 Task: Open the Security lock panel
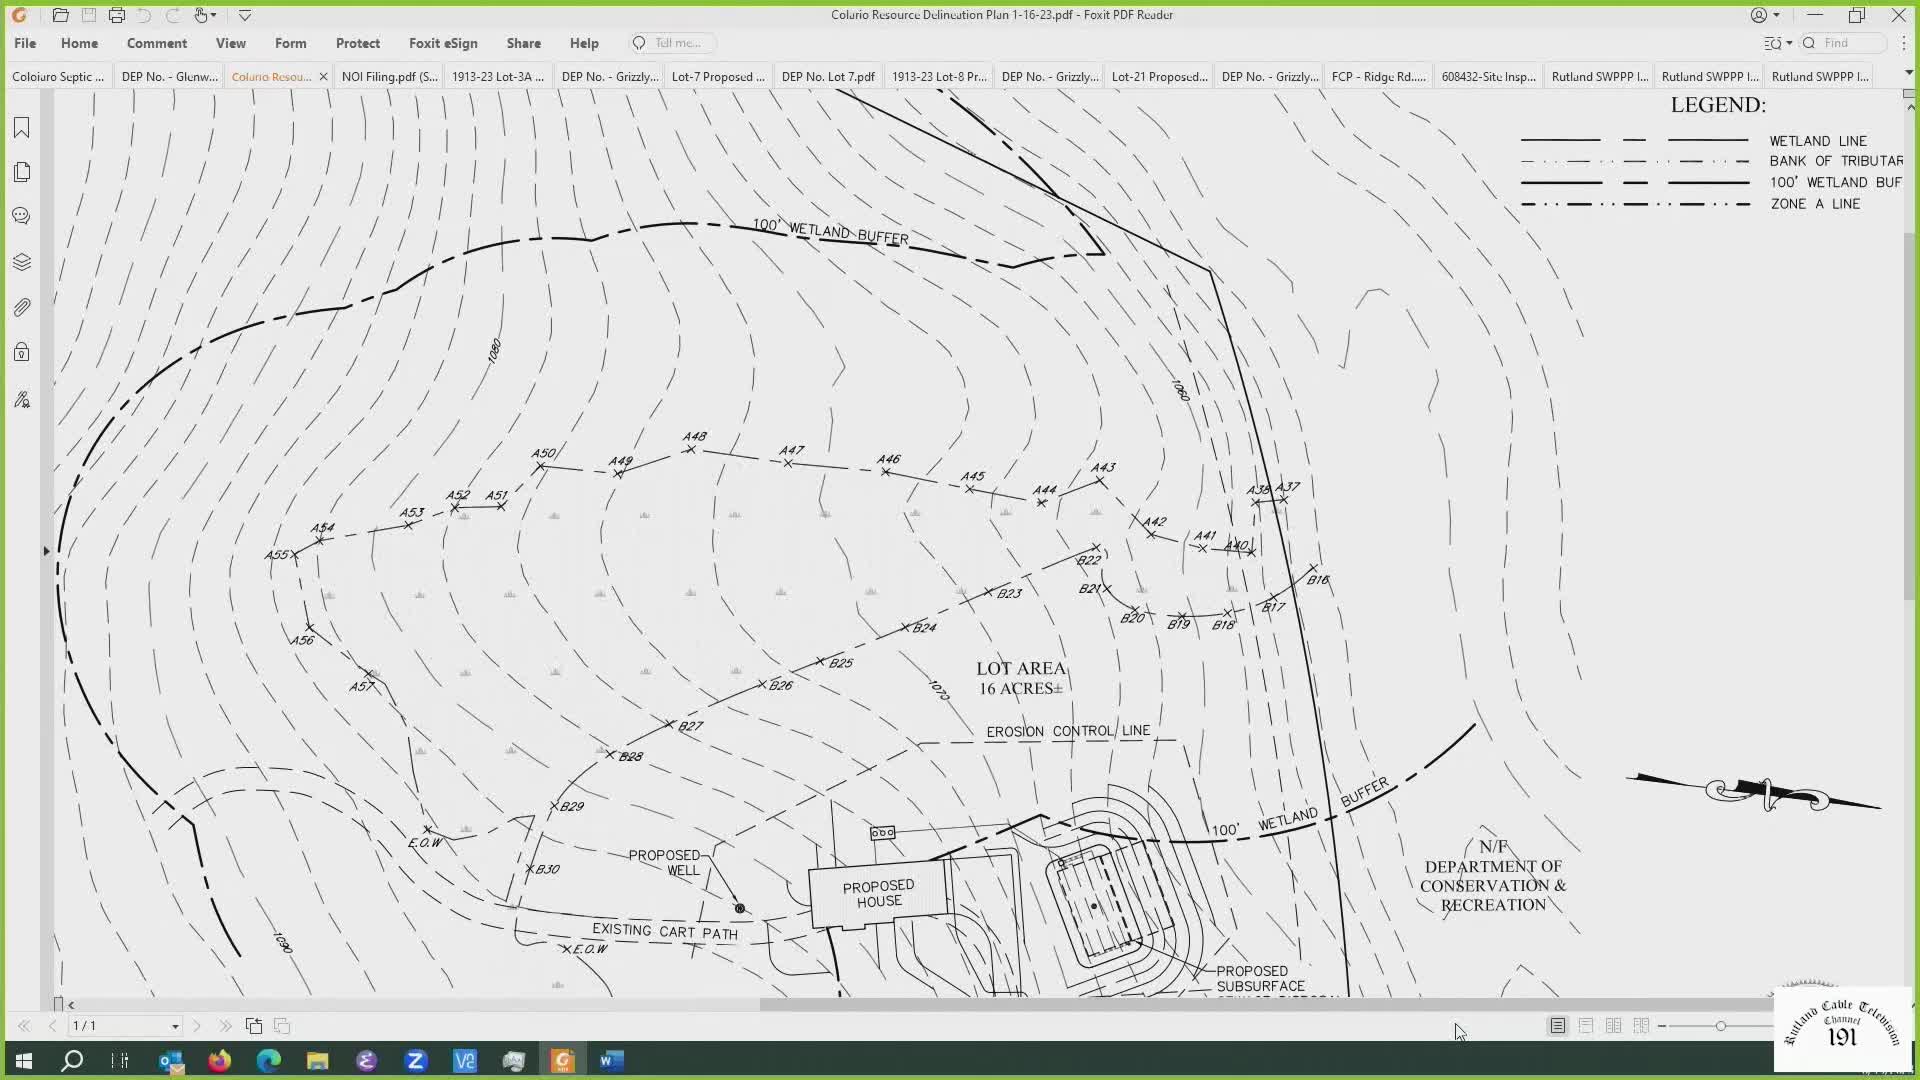pyautogui.click(x=21, y=352)
